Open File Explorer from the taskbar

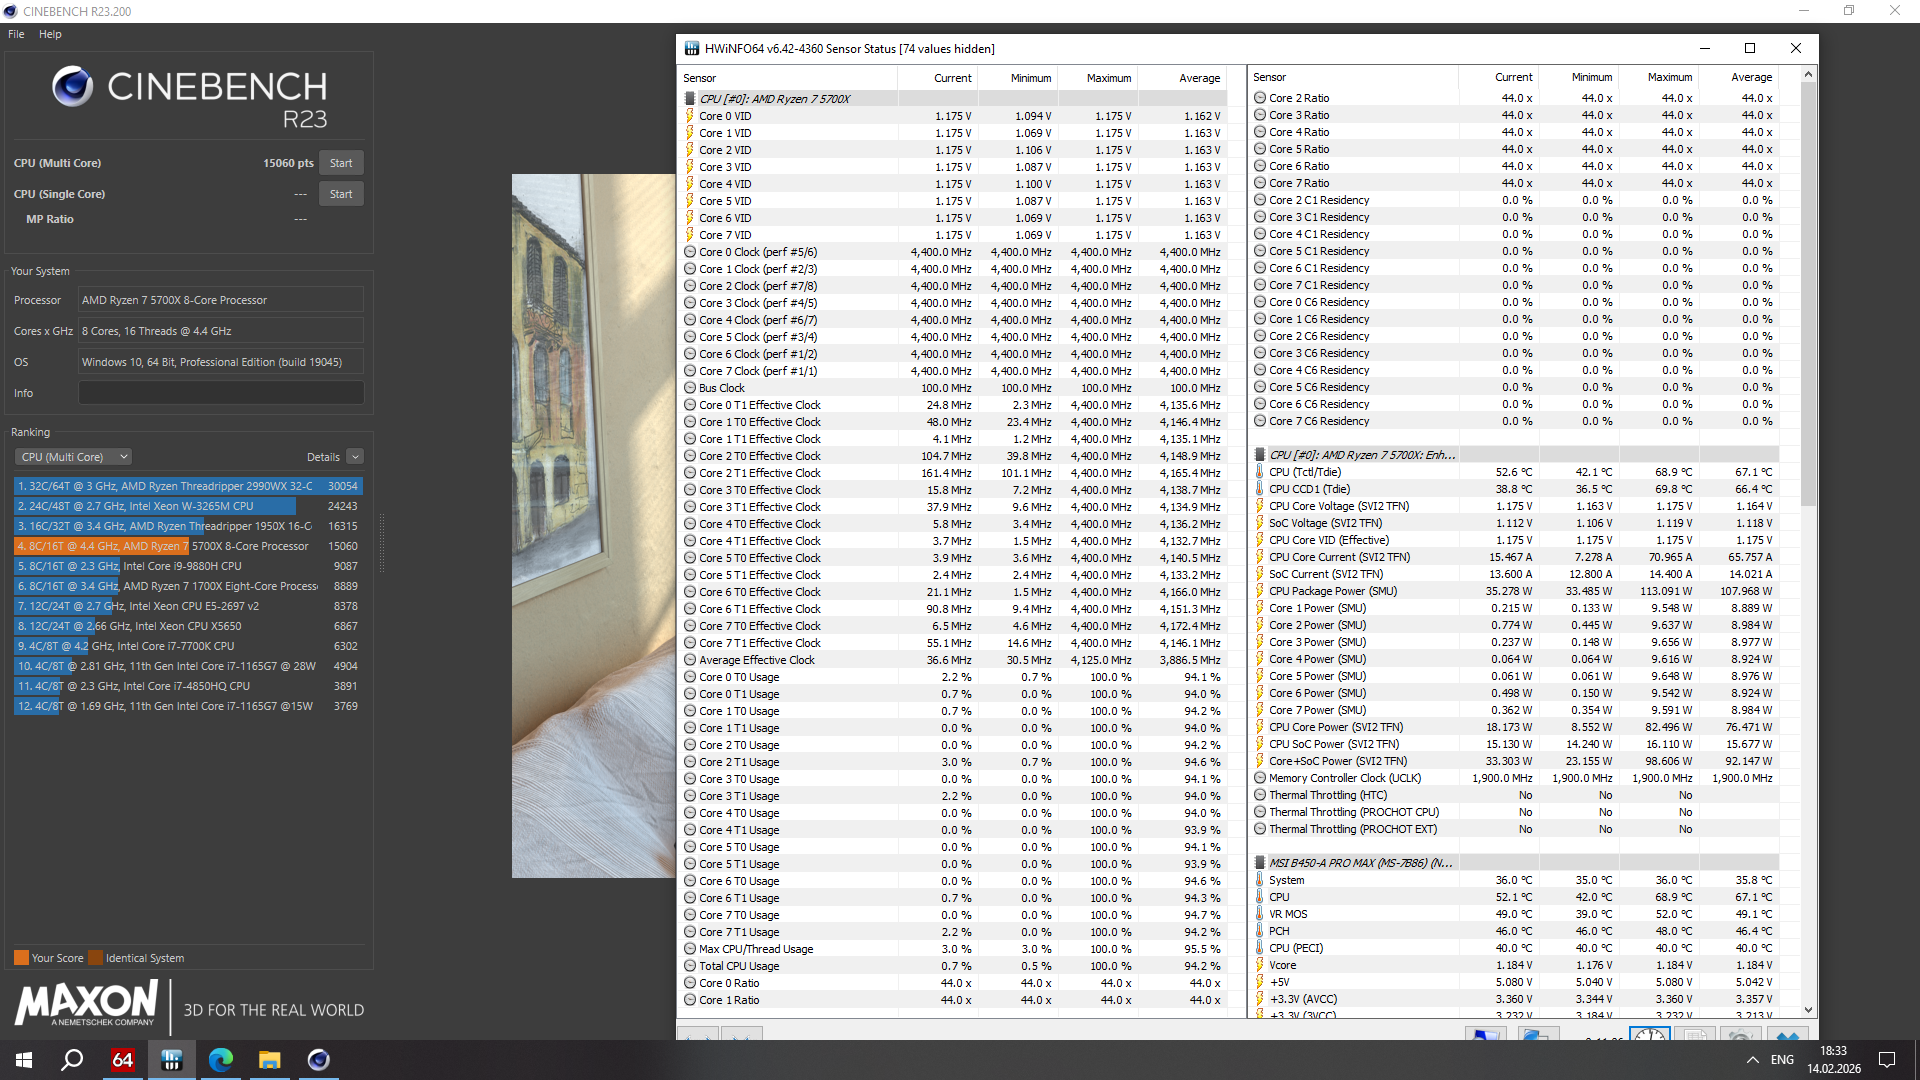pyautogui.click(x=269, y=1060)
